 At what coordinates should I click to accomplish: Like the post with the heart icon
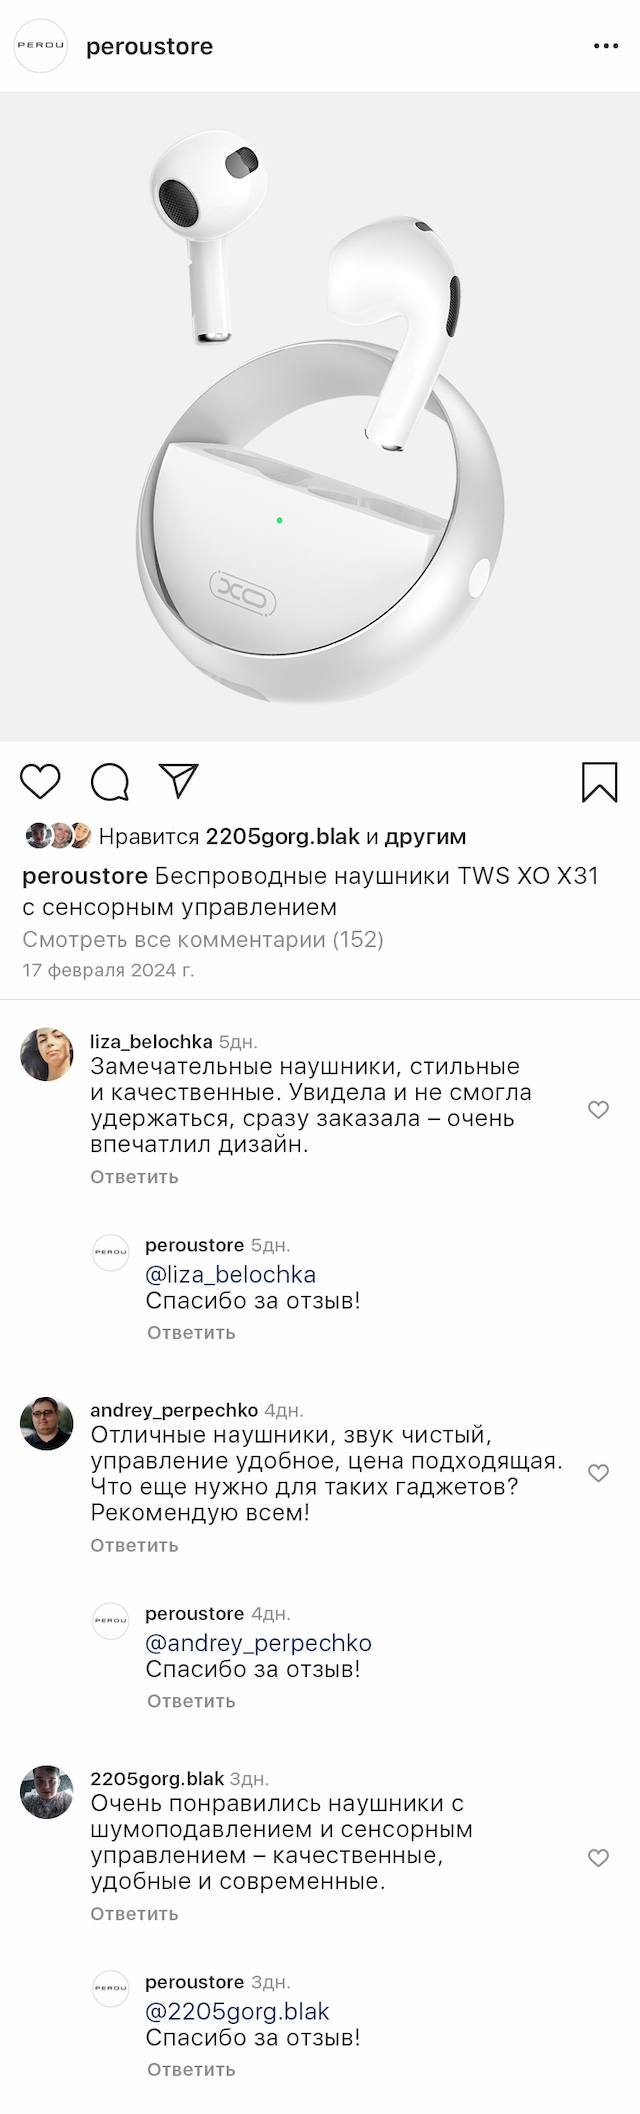41,781
